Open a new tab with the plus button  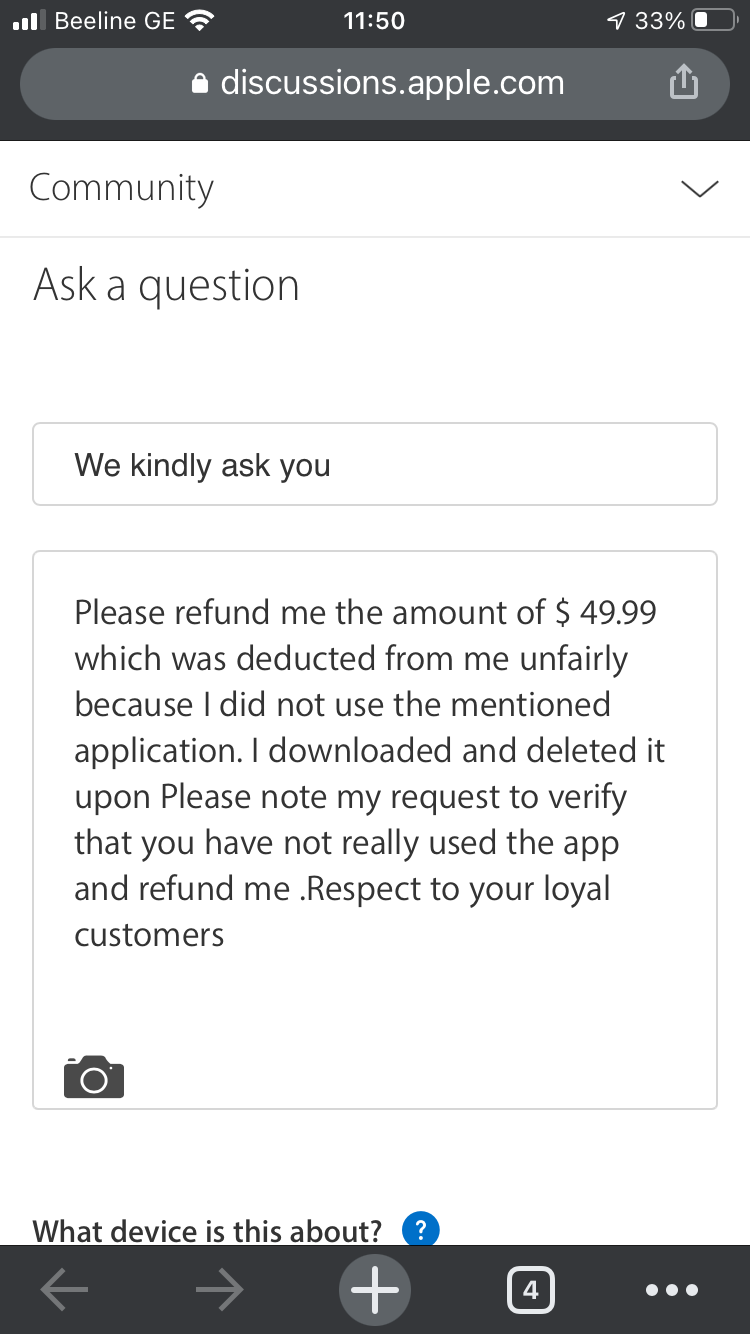[x=376, y=1290]
